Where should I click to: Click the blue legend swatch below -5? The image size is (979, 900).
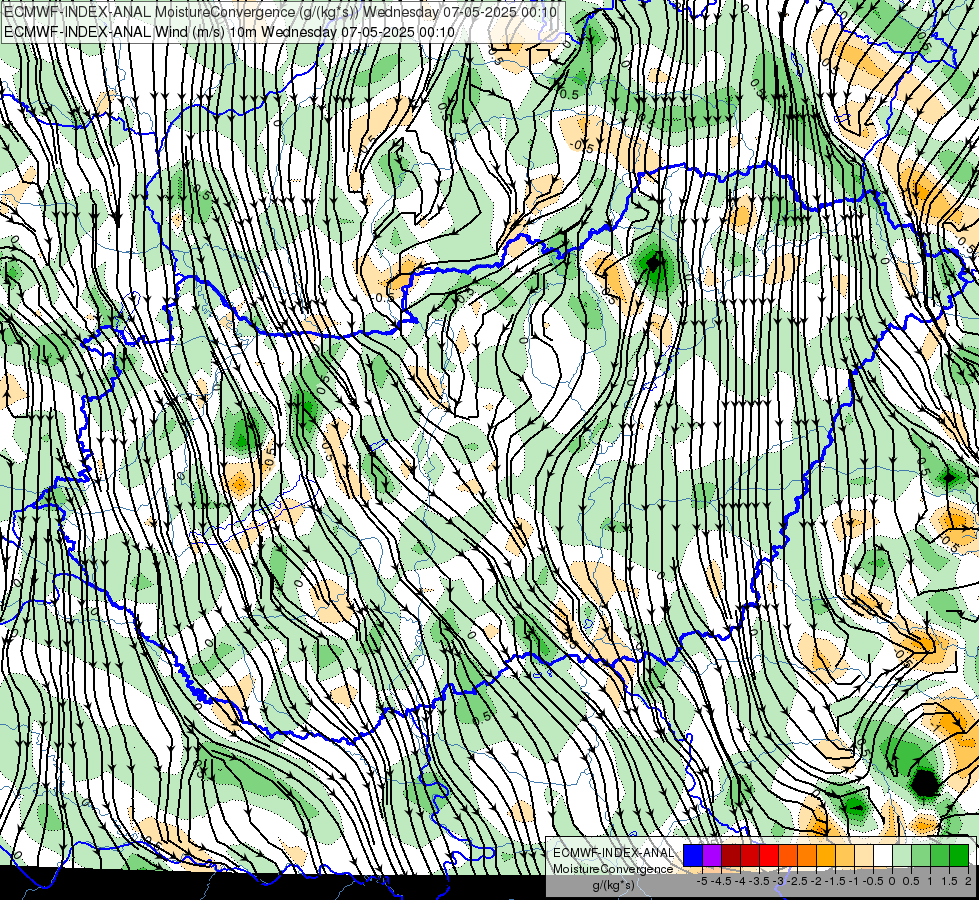693,855
